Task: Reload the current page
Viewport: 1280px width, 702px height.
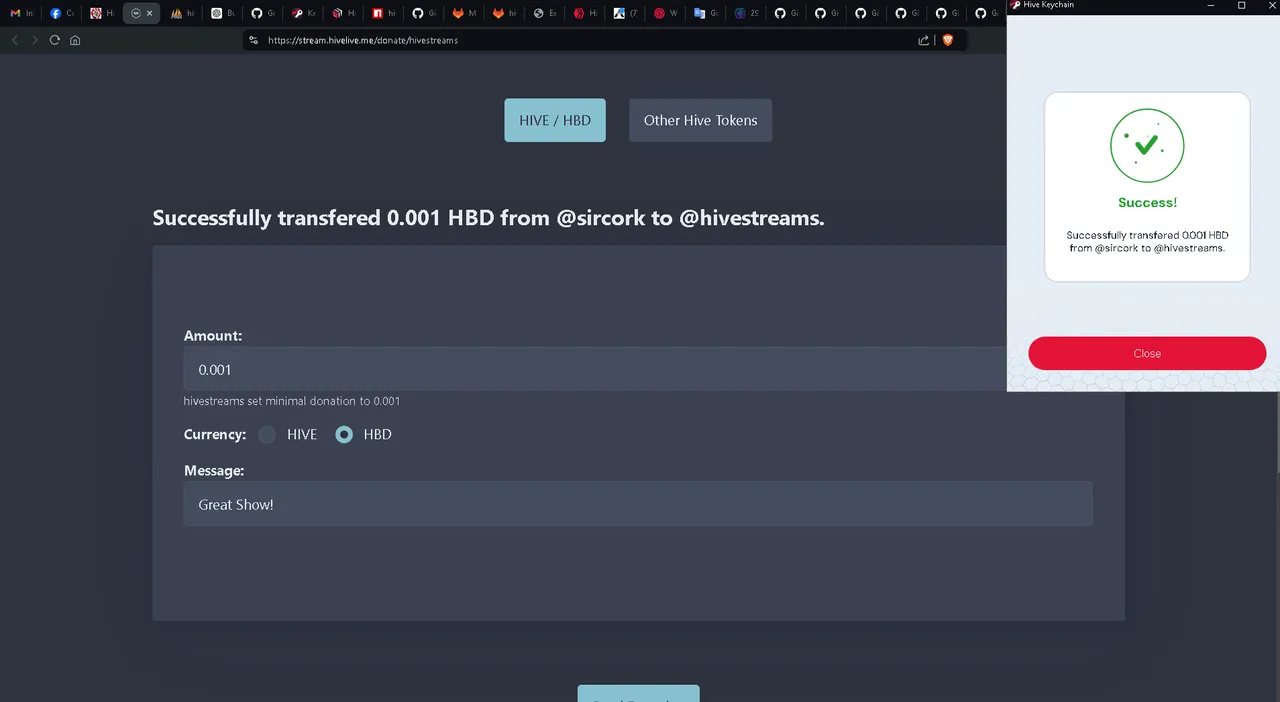Action: [x=55, y=40]
